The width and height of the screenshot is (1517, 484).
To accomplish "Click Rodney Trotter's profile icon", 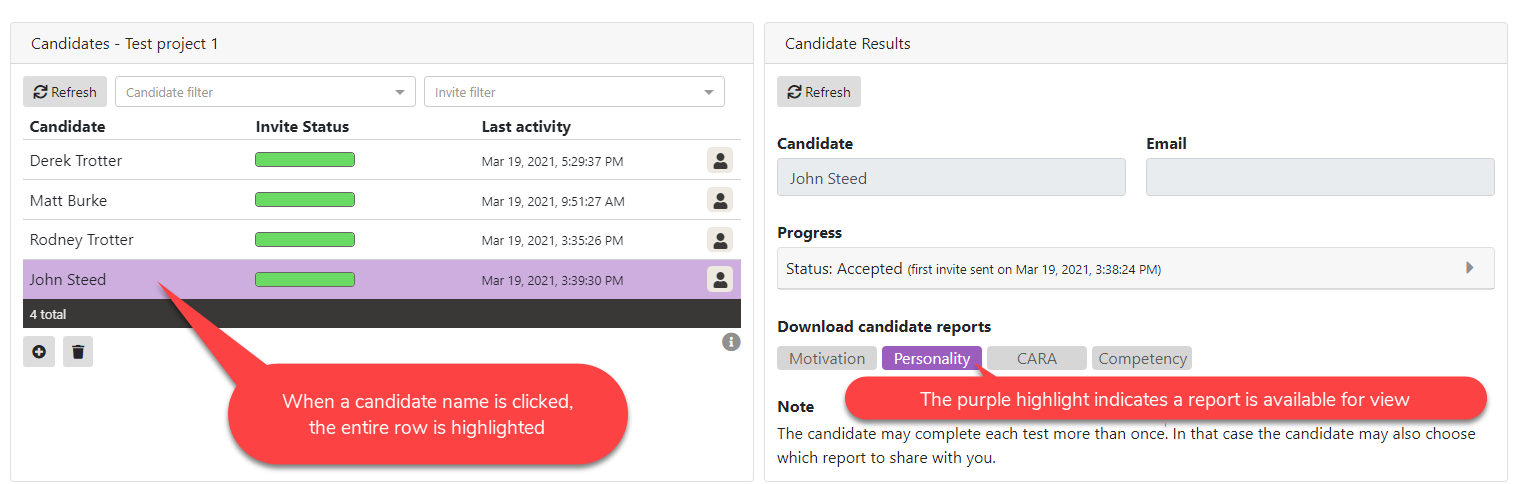I will pyautogui.click(x=720, y=240).
